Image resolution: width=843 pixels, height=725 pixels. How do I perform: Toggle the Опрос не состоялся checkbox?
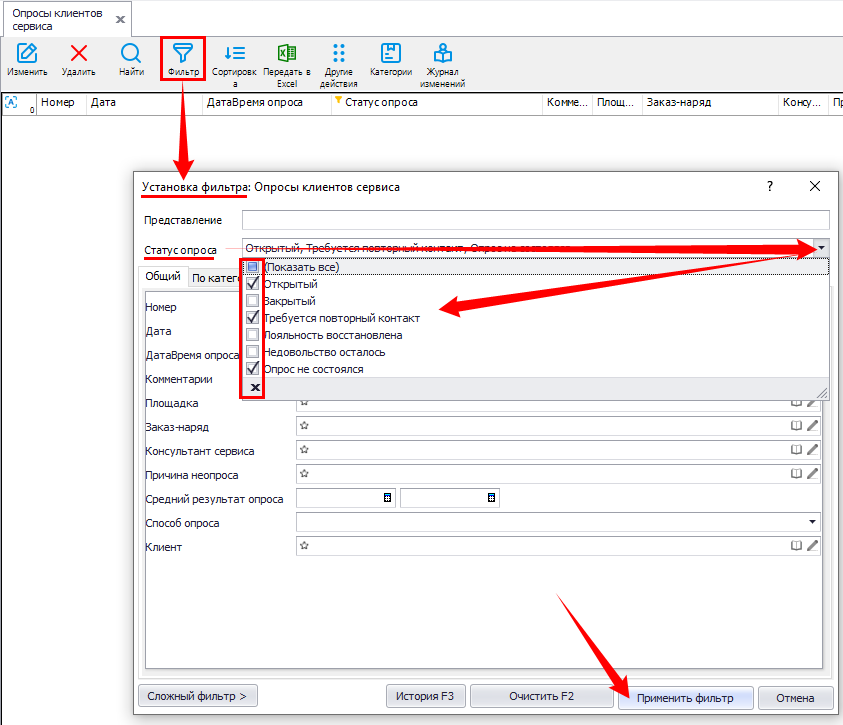click(x=253, y=369)
